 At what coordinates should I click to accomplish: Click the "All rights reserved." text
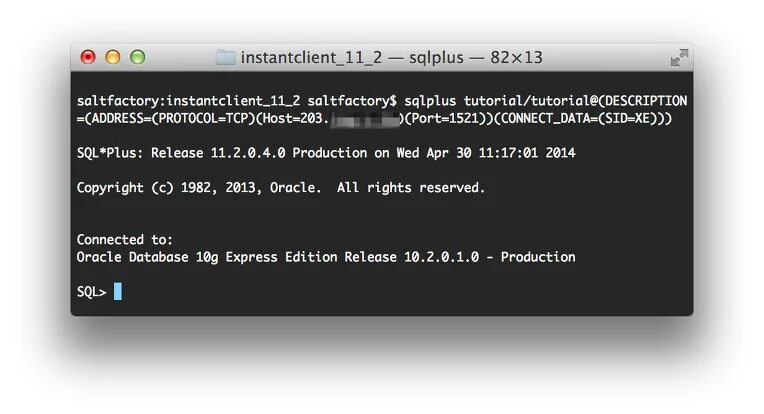pyautogui.click(x=411, y=188)
